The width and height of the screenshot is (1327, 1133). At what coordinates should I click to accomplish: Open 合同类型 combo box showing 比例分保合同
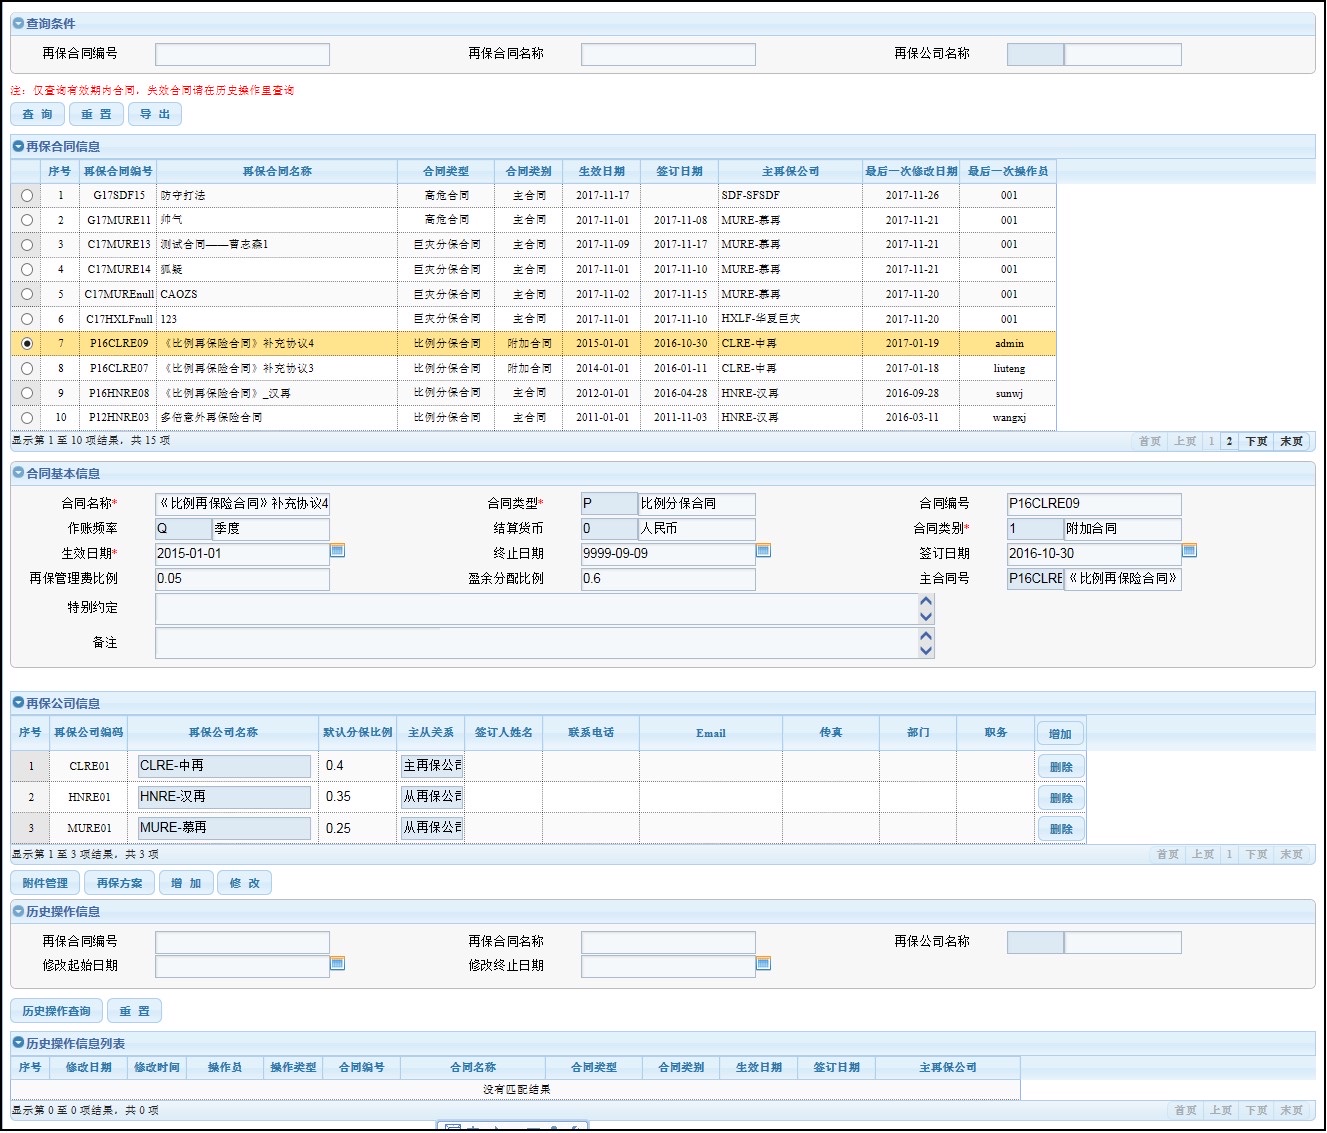click(x=697, y=504)
